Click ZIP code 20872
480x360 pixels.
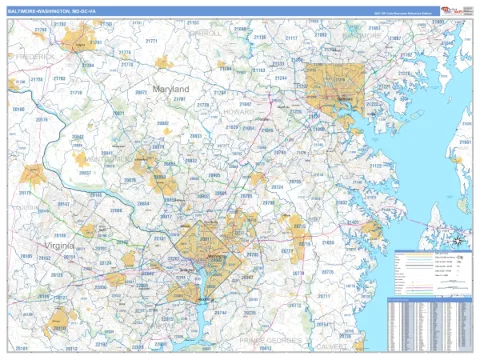[141, 92]
